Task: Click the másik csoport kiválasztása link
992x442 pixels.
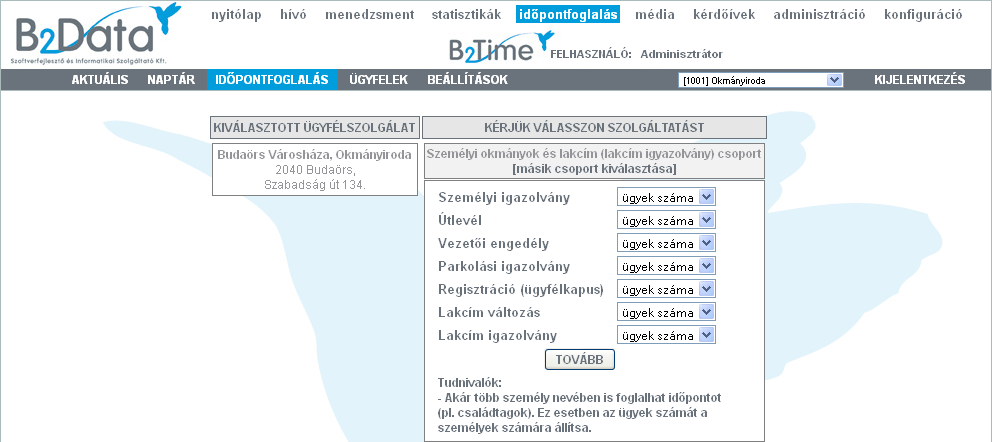Action: [594, 169]
